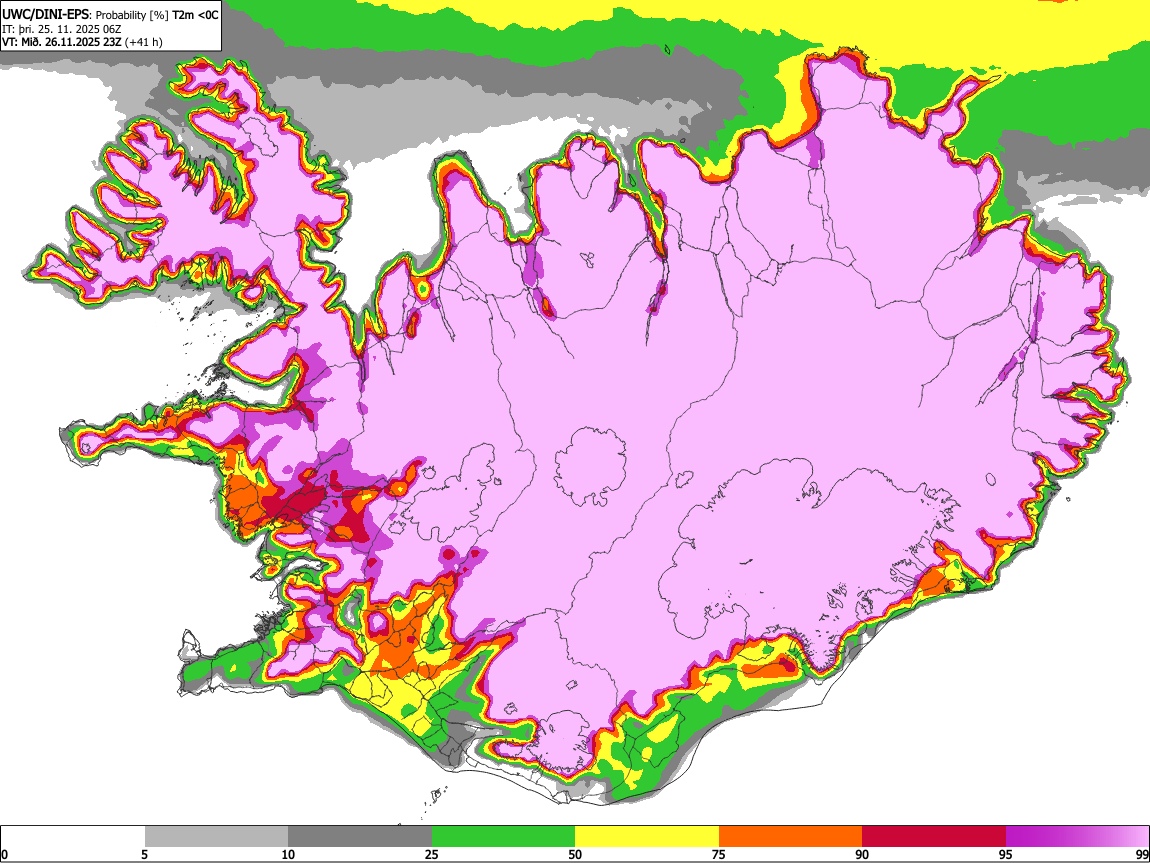Click the 'T2m <0C' parameter label
This screenshot has height=863, width=1150.
click(x=195, y=15)
